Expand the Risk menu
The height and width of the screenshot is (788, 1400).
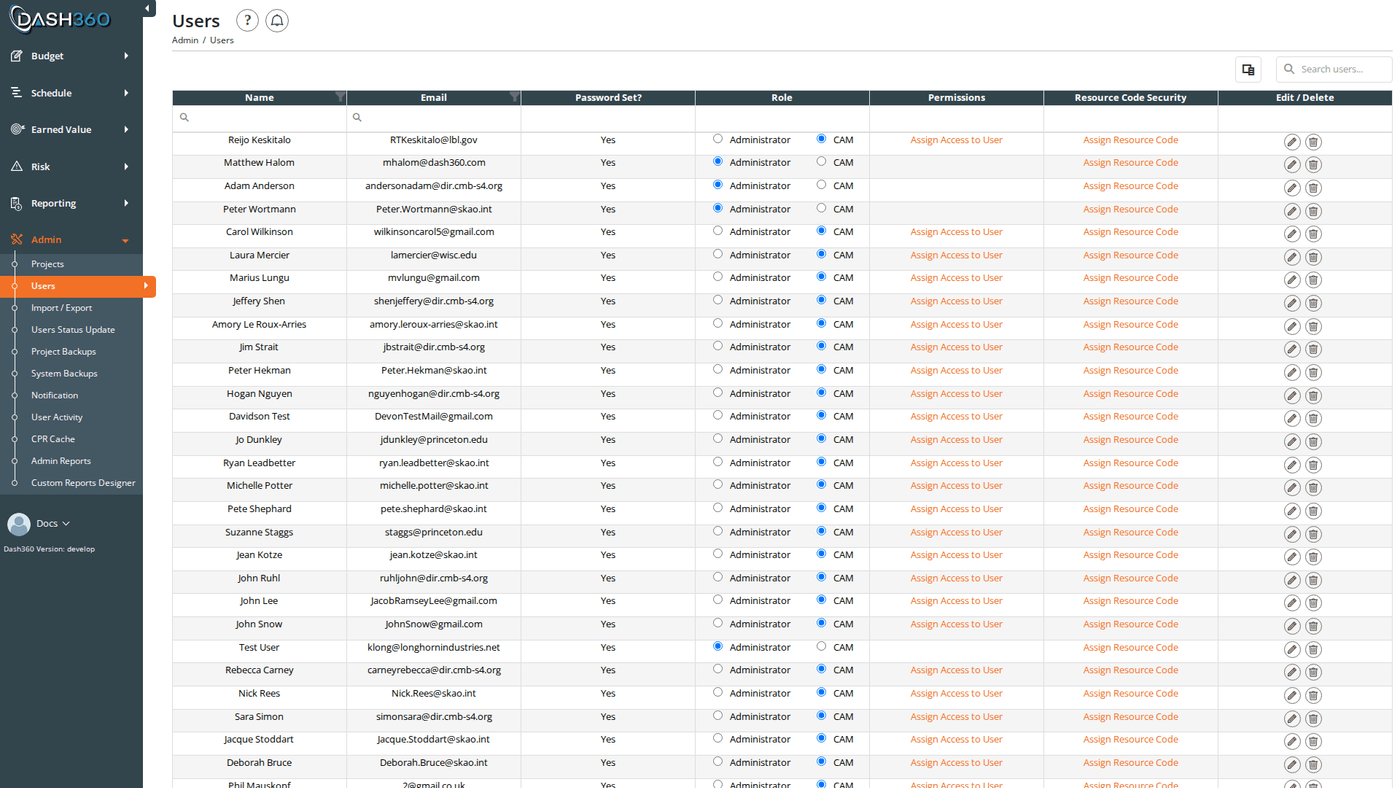click(x=70, y=167)
